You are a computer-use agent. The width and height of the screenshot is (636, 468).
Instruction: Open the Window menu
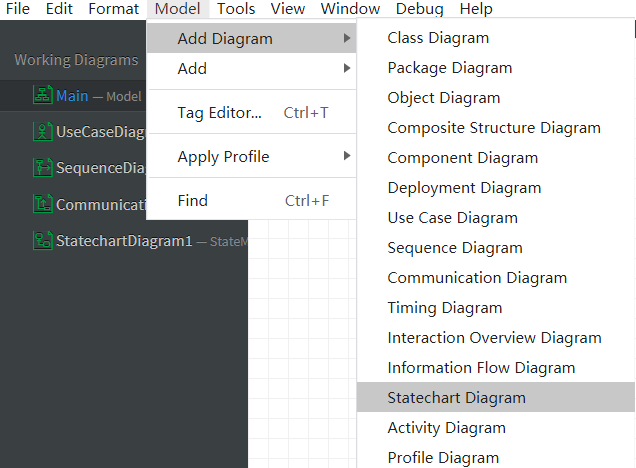350,9
